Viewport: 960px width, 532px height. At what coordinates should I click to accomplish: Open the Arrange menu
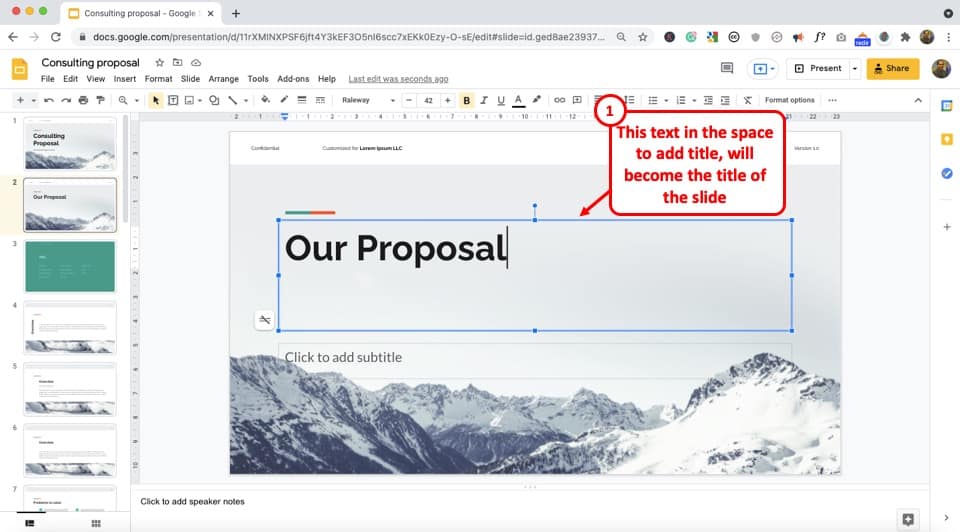223,79
